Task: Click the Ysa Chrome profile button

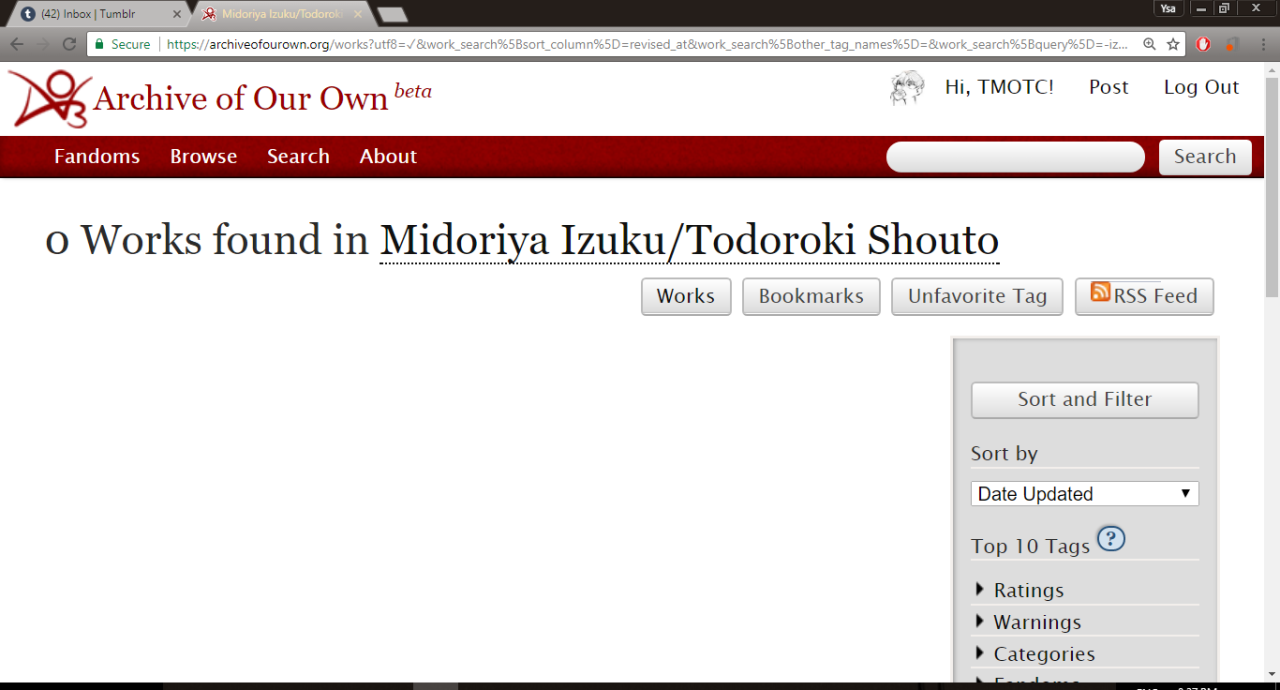Action: [x=1168, y=8]
